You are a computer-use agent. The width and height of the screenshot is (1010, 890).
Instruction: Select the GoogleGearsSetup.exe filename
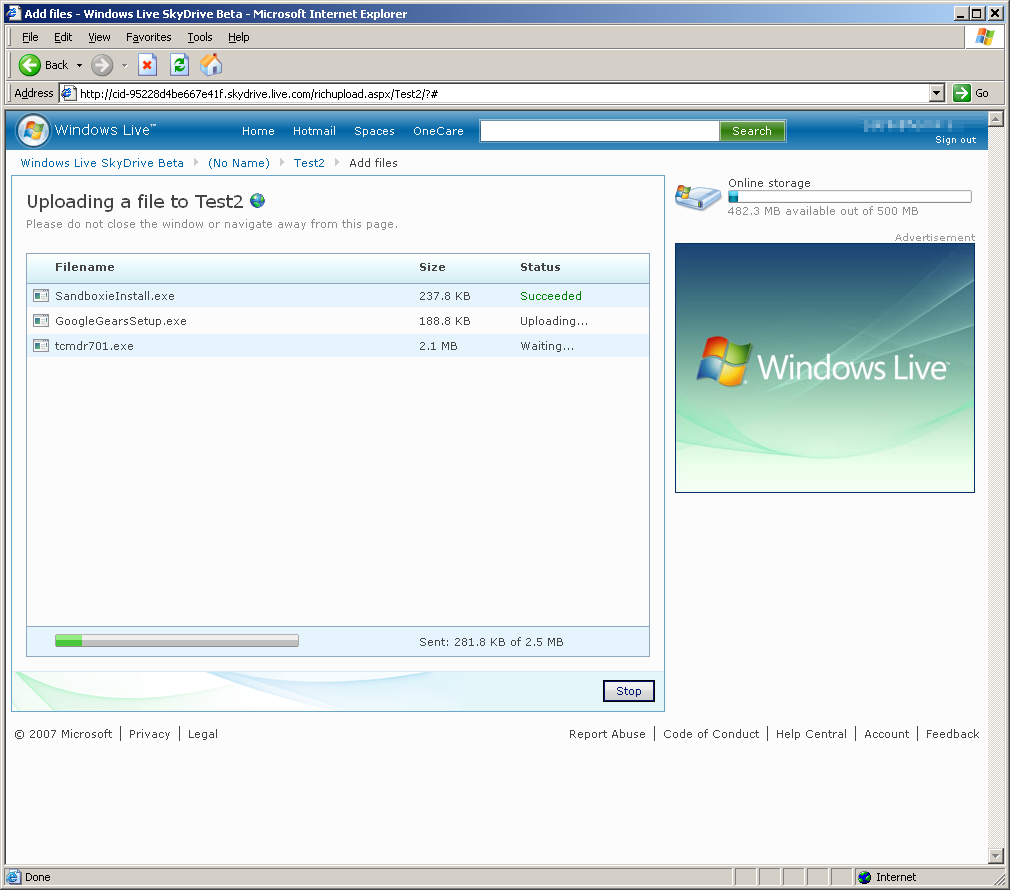pos(121,321)
